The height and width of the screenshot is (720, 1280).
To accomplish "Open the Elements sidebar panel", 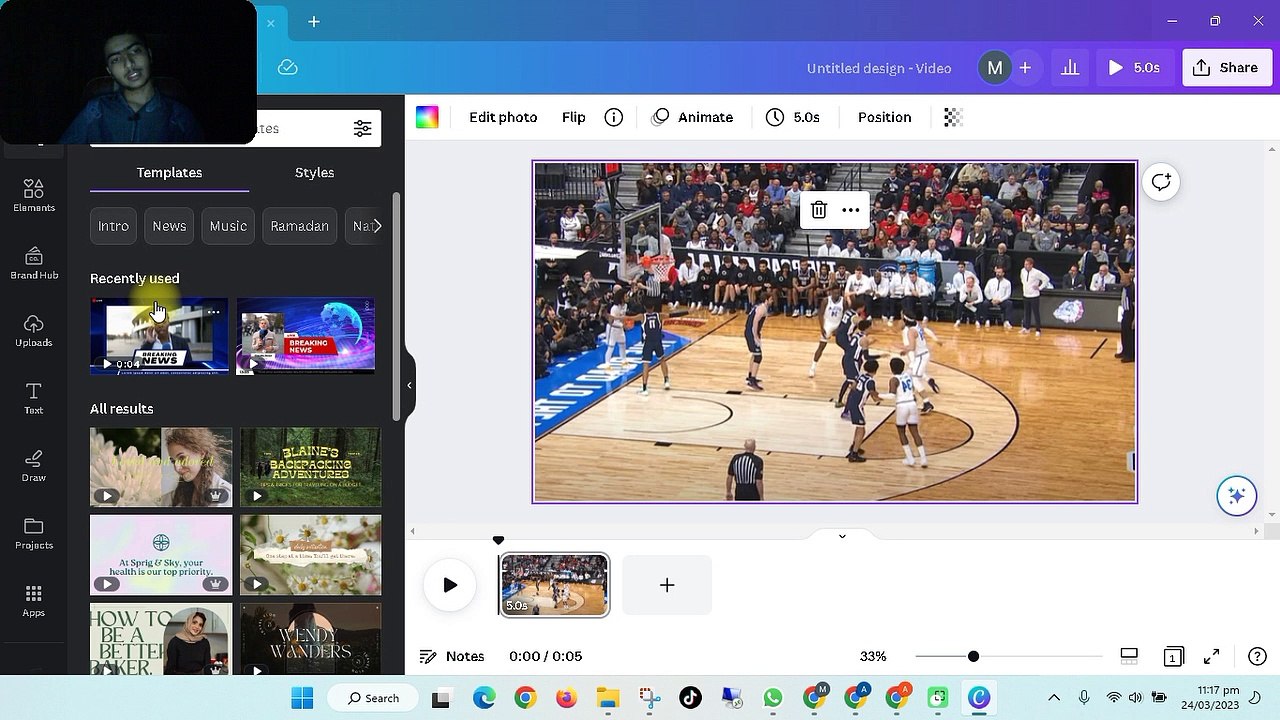I will click(x=34, y=196).
